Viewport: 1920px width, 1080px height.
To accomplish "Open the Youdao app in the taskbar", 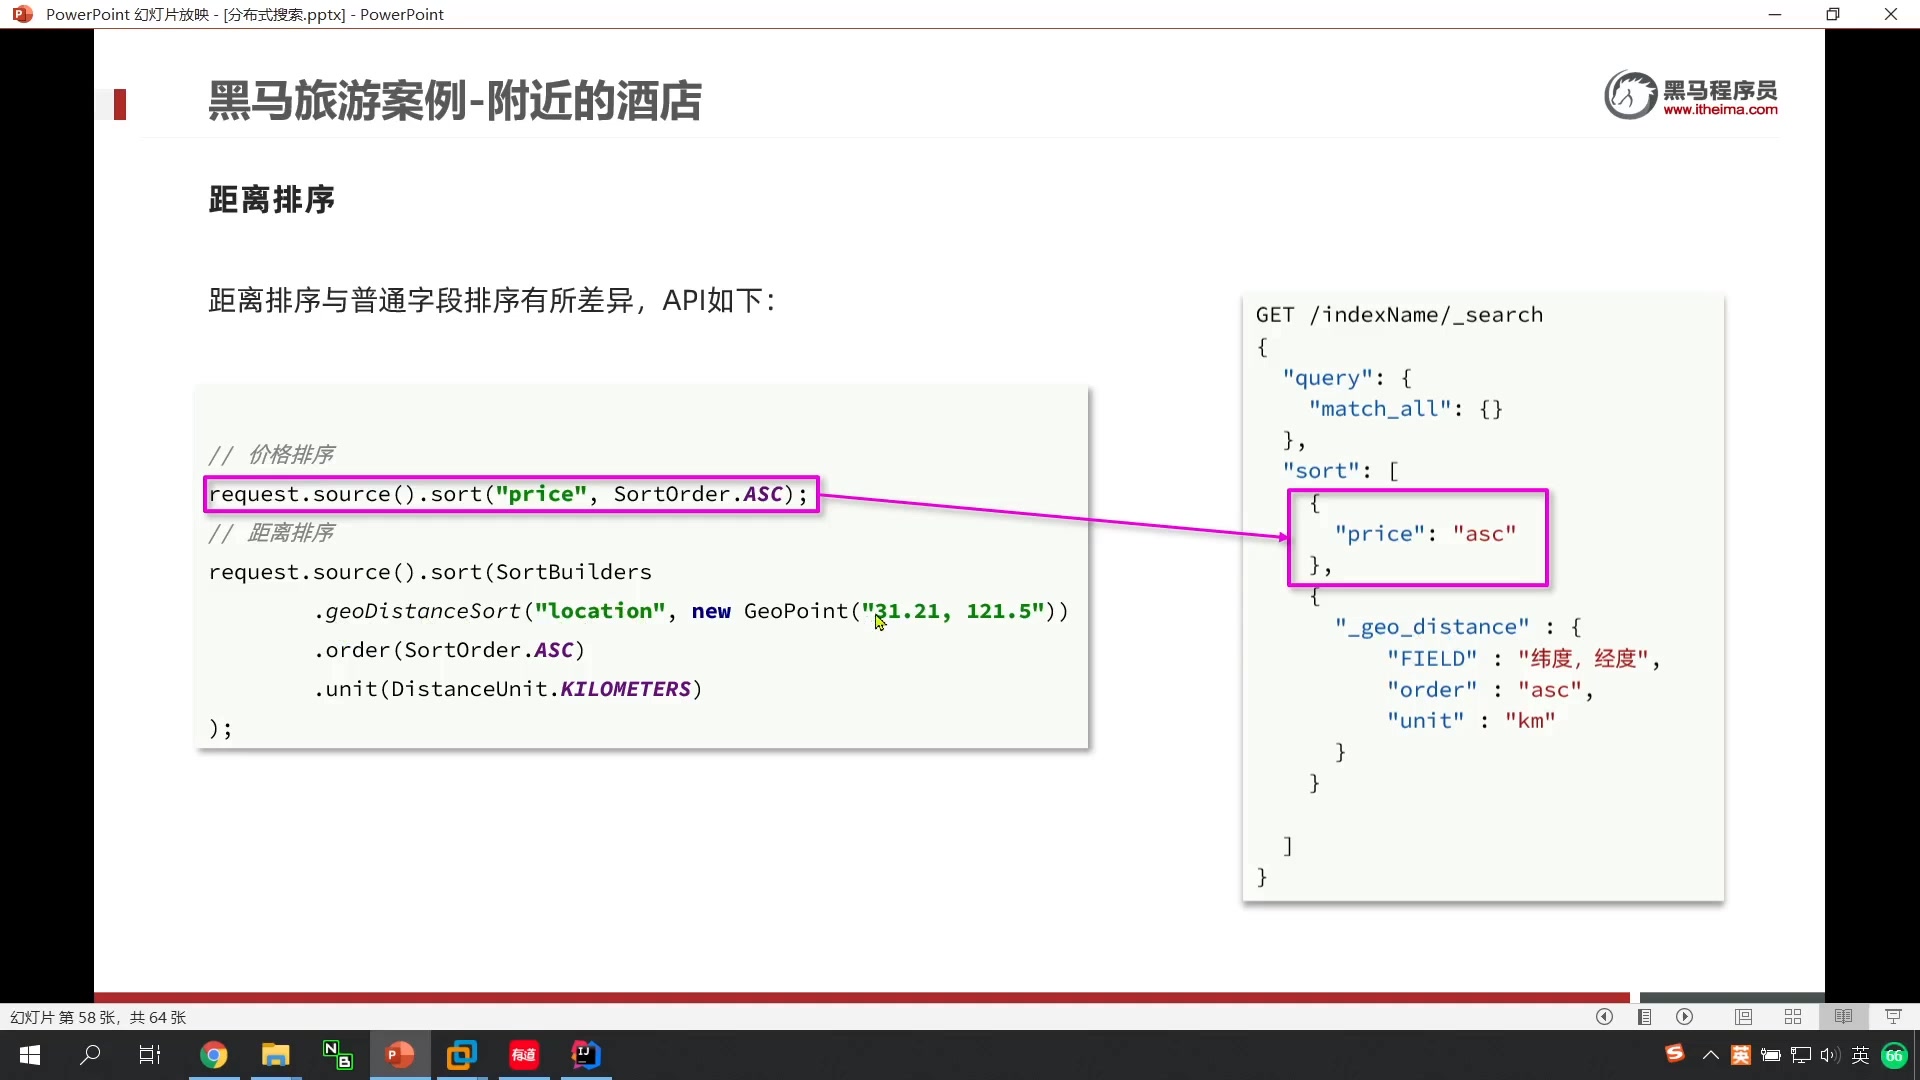I will coord(524,1055).
